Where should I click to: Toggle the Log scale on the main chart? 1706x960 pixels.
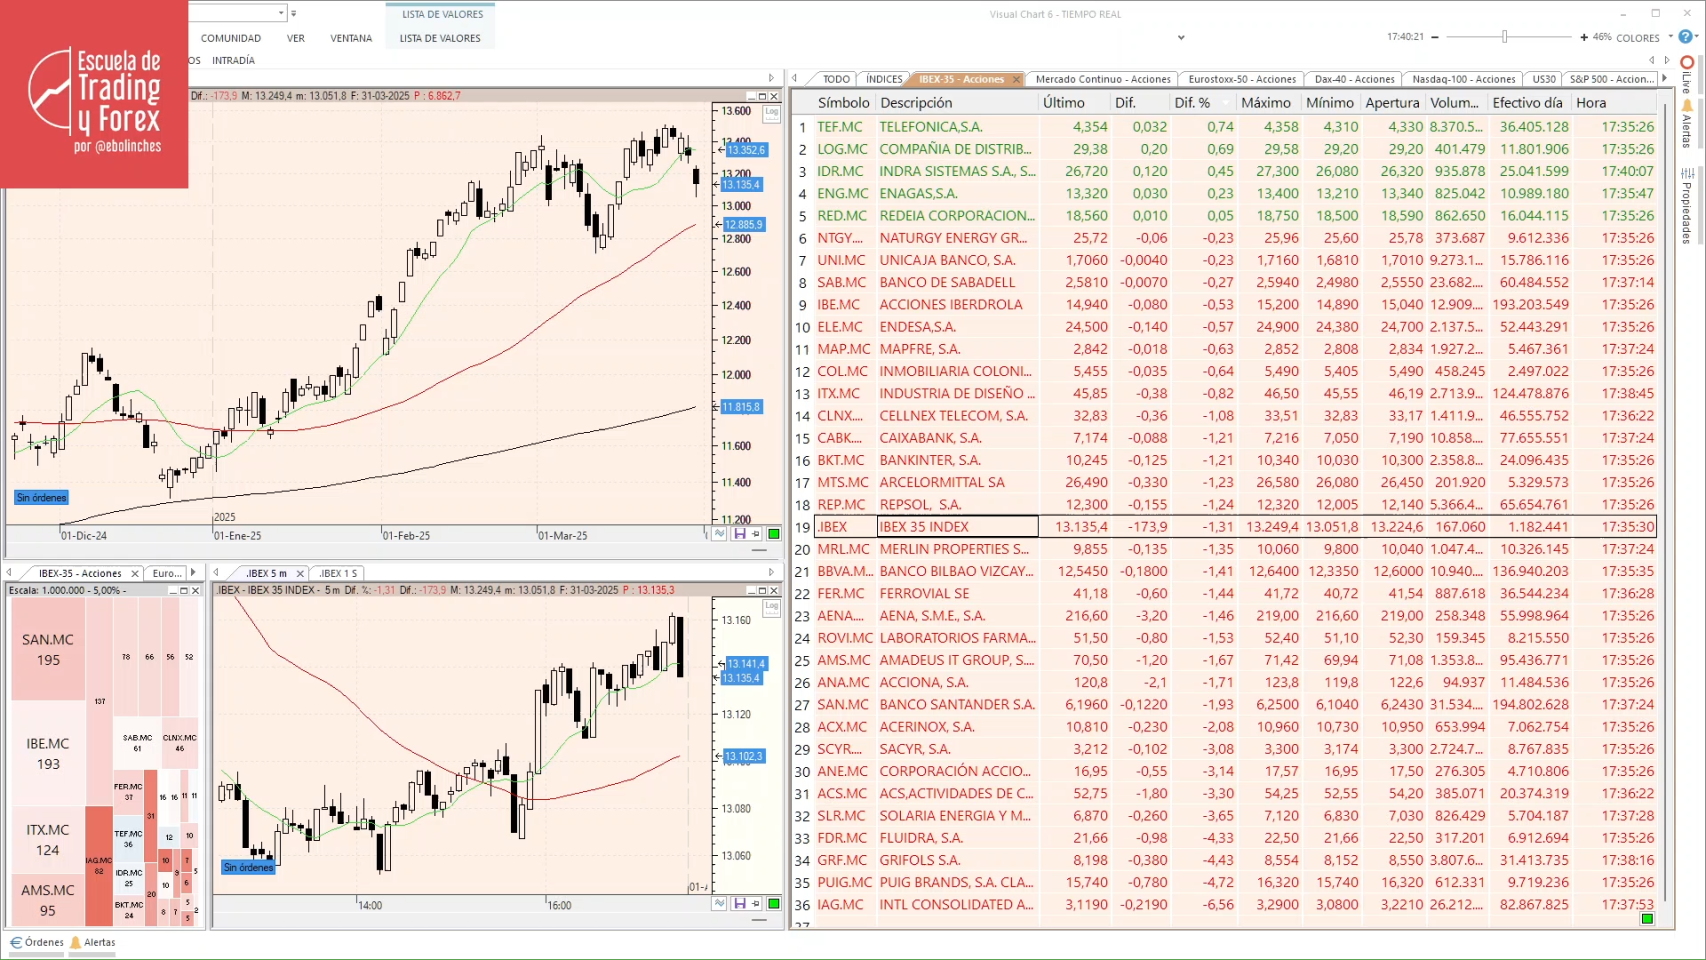click(x=770, y=113)
